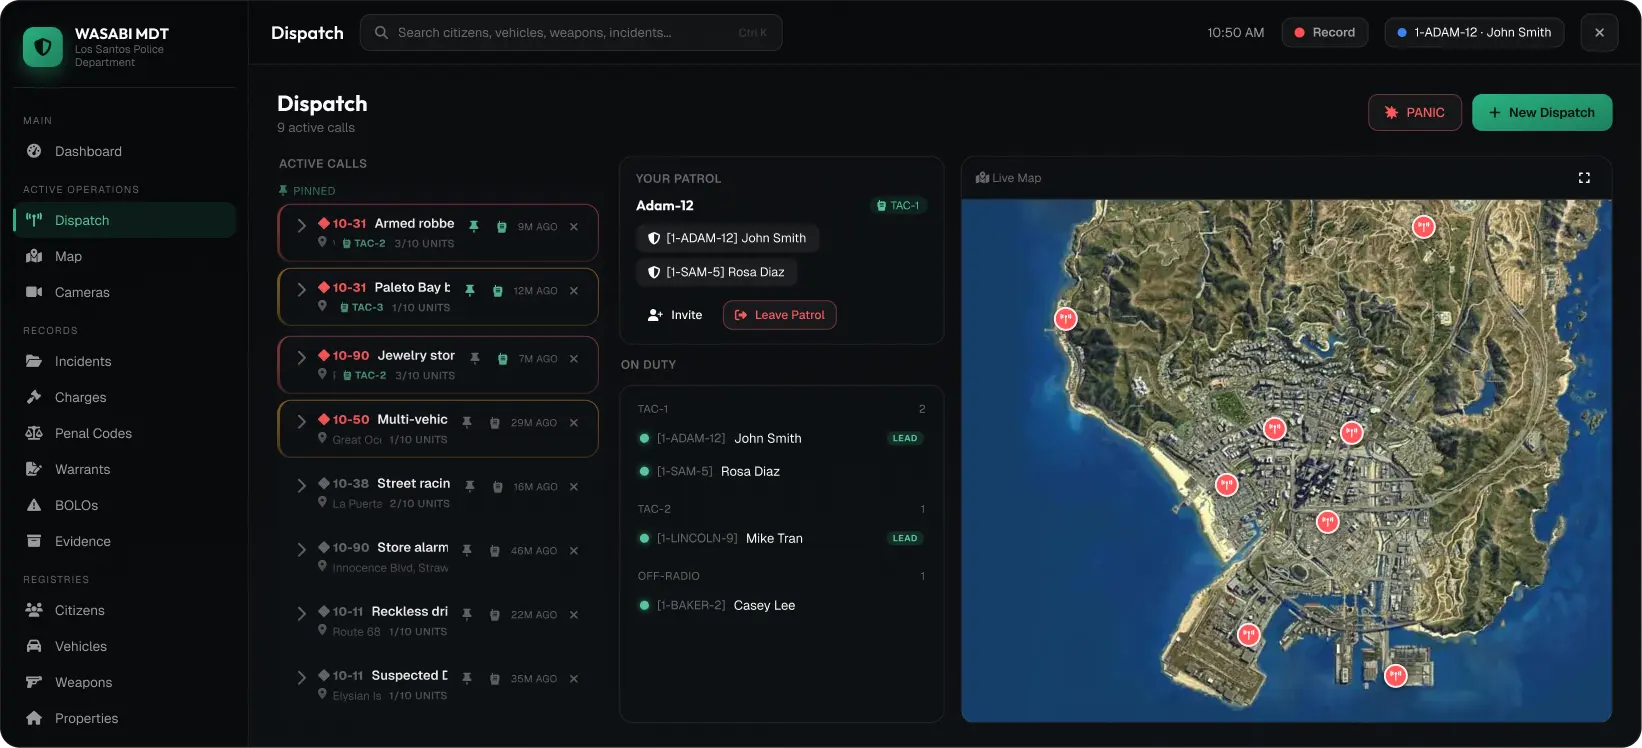The width and height of the screenshot is (1642, 748).
Task: Click the Live Map header label
Action: click(x=1009, y=178)
